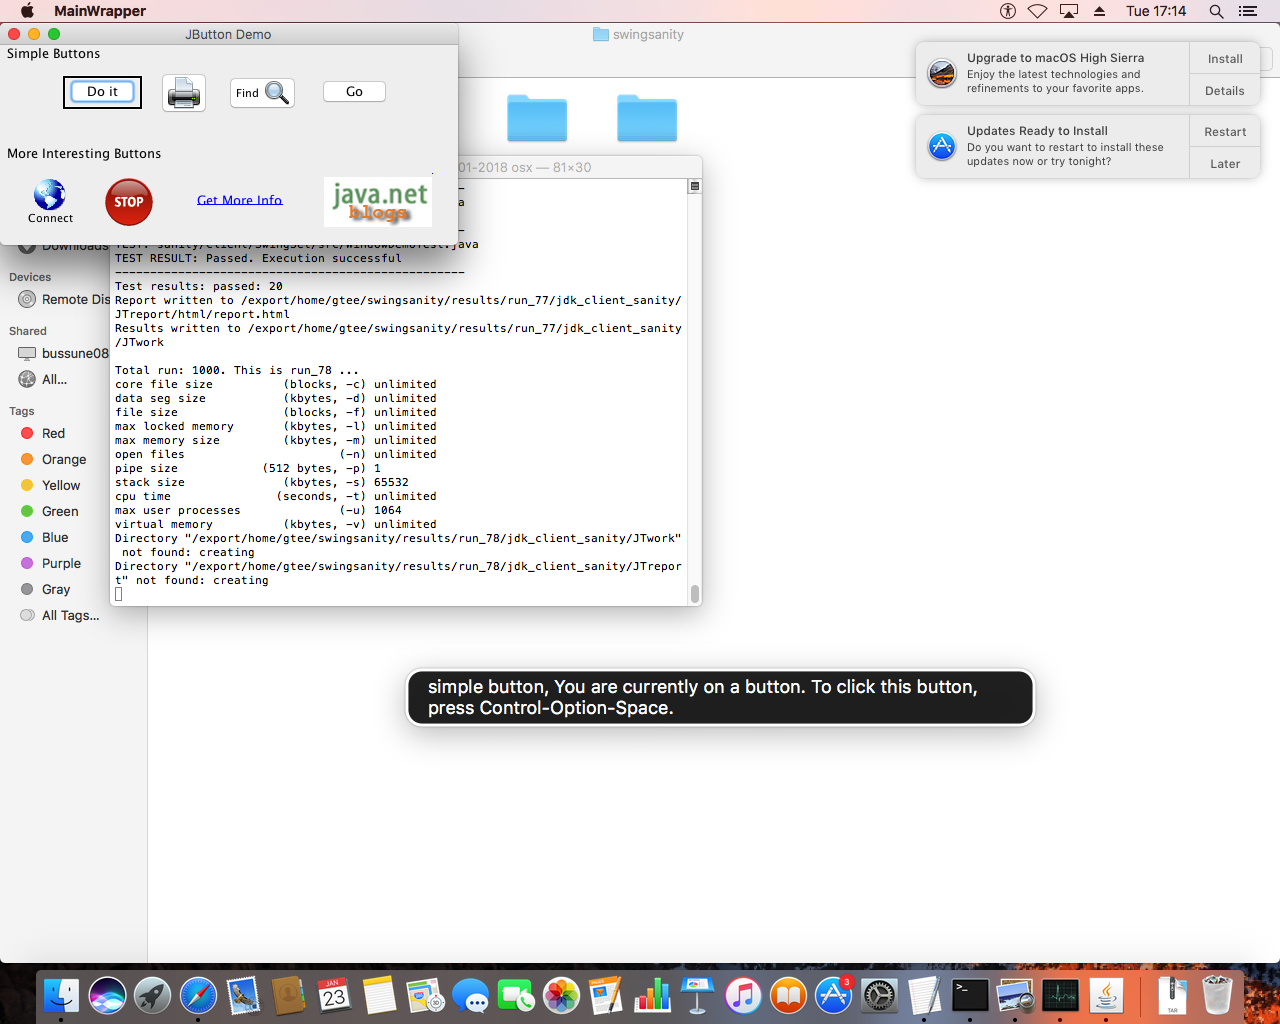Choose Later on the updates notification
This screenshot has height=1024, width=1280.
(x=1224, y=164)
